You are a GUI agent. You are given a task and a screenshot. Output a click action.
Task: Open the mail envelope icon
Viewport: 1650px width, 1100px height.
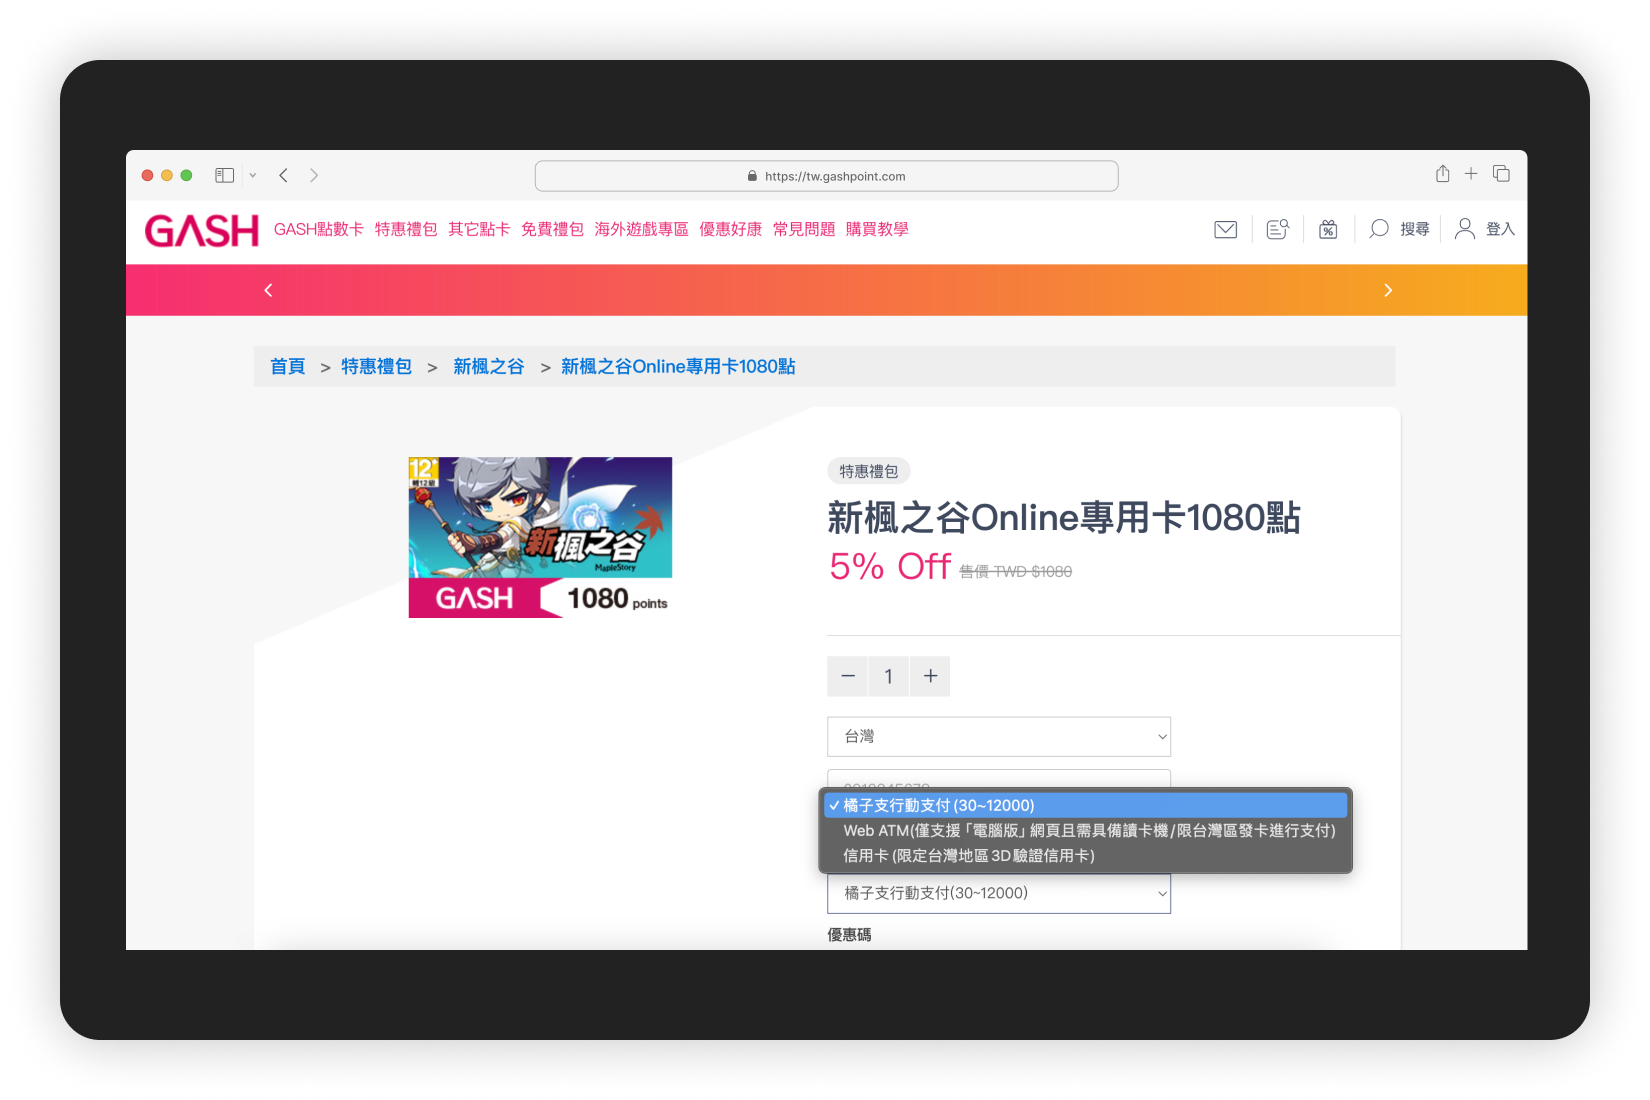point(1225,229)
